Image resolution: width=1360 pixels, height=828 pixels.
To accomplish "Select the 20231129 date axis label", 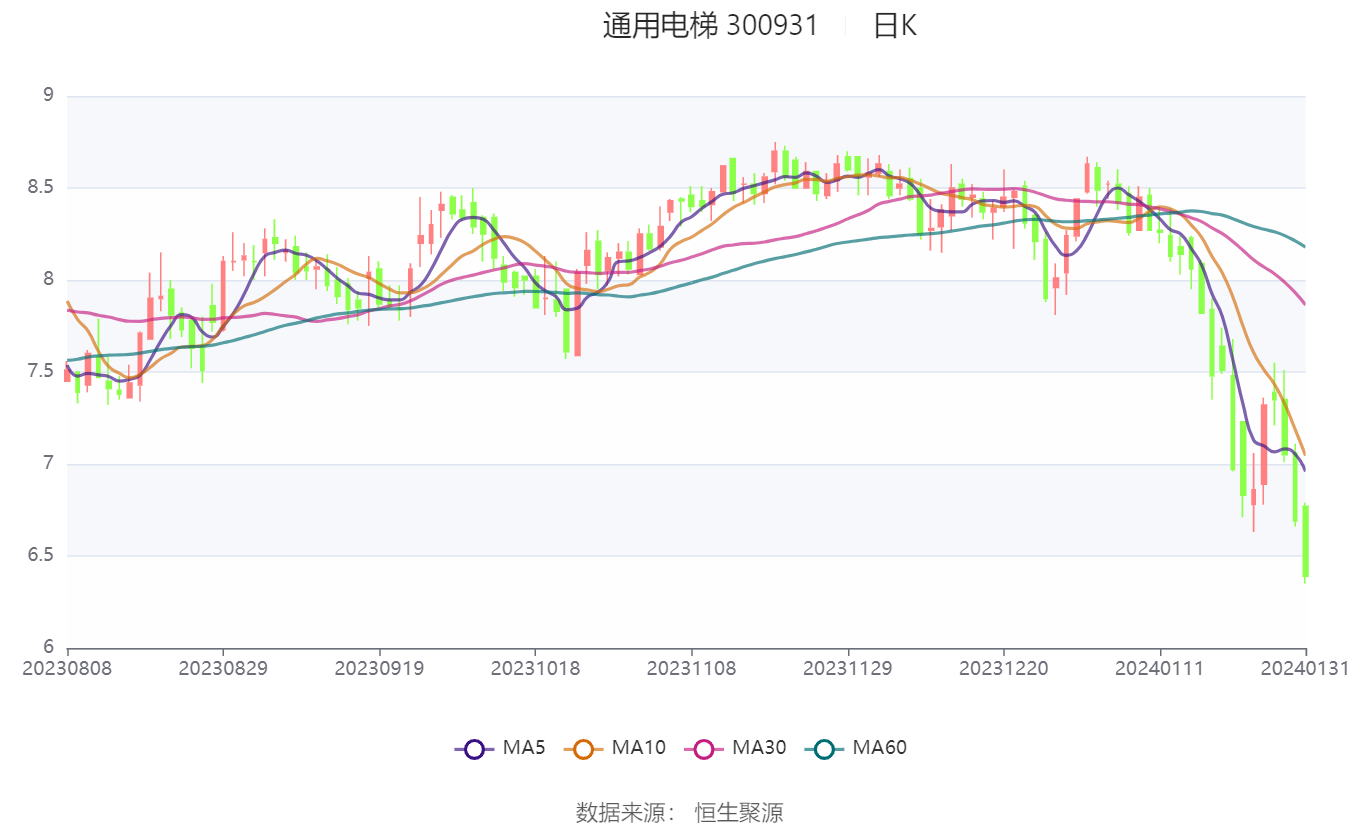I will [x=848, y=668].
